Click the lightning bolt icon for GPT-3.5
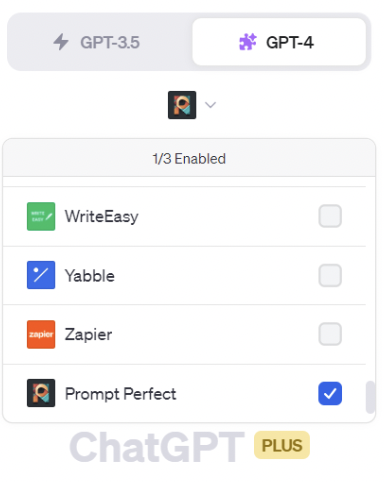384x482 pixels. click(x=61, y=42)
